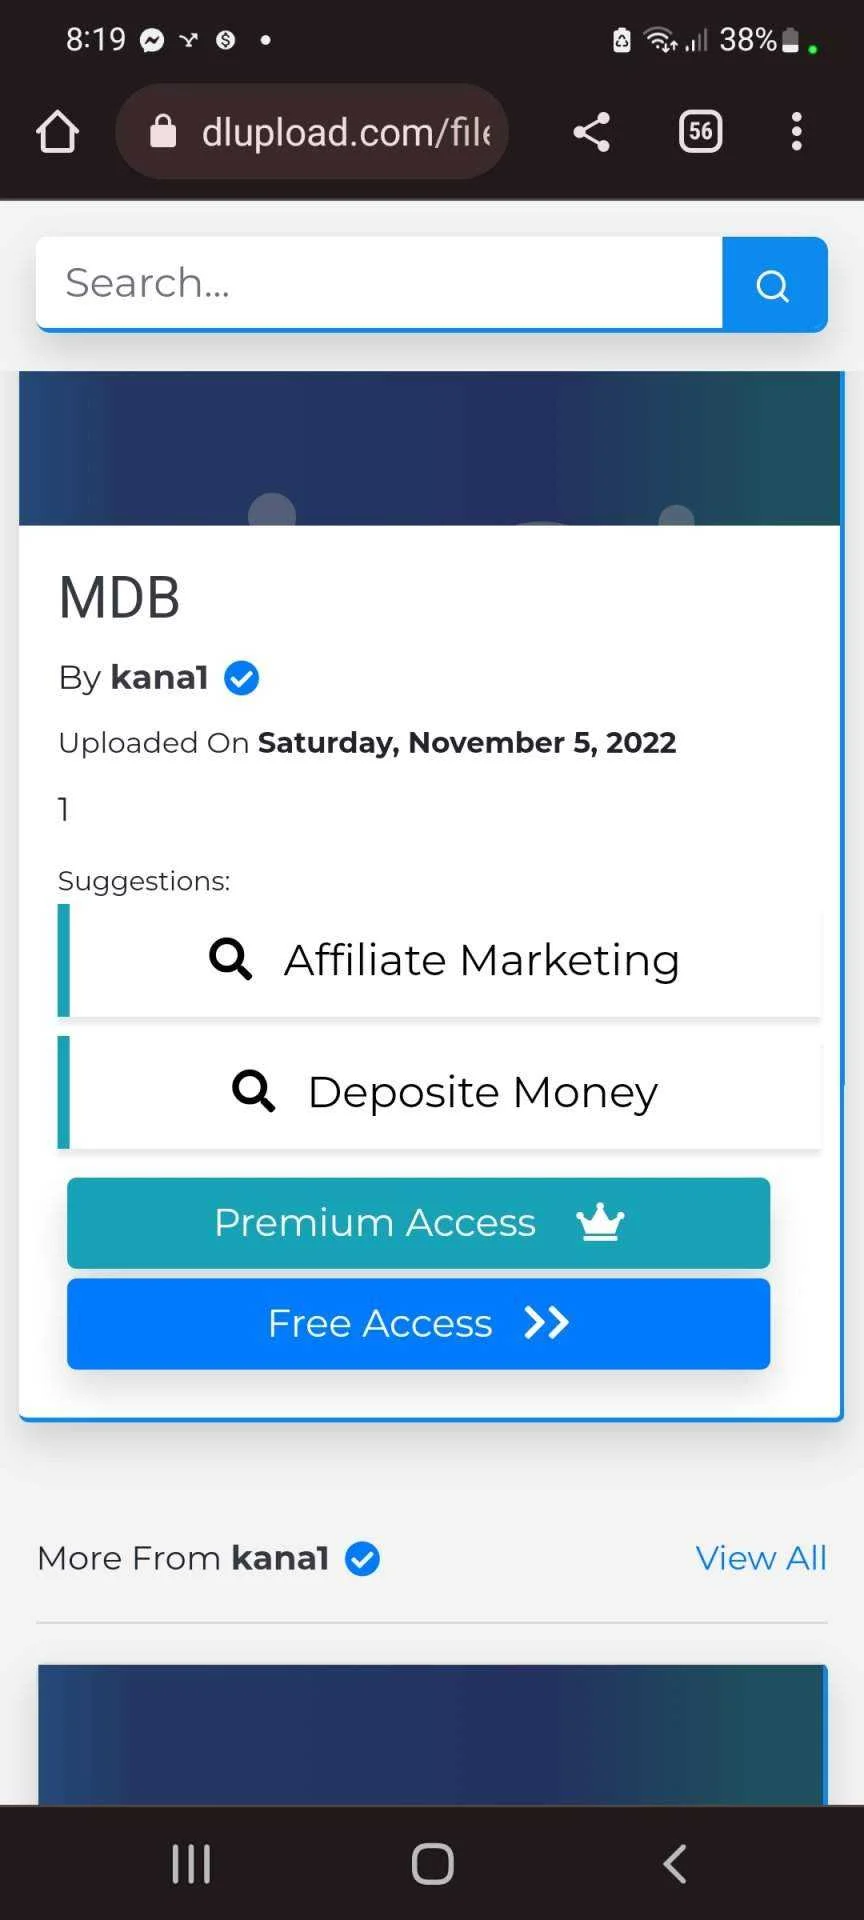Select the Deposite Money suggestion
This screenshot has width=864, height=1920.
pyautogui.click(x=440, y=1092)
